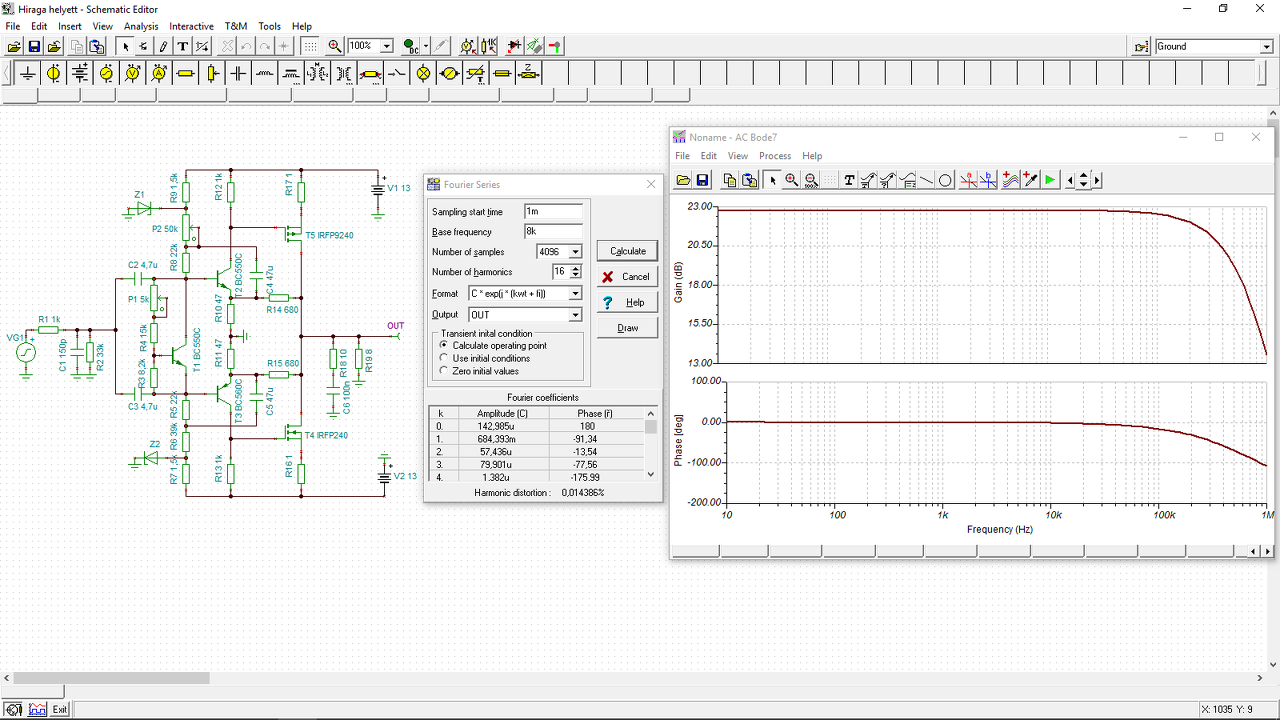Click the green run button in Bode window
This screenshot has width=1280, height=720.
(1050, 180)
